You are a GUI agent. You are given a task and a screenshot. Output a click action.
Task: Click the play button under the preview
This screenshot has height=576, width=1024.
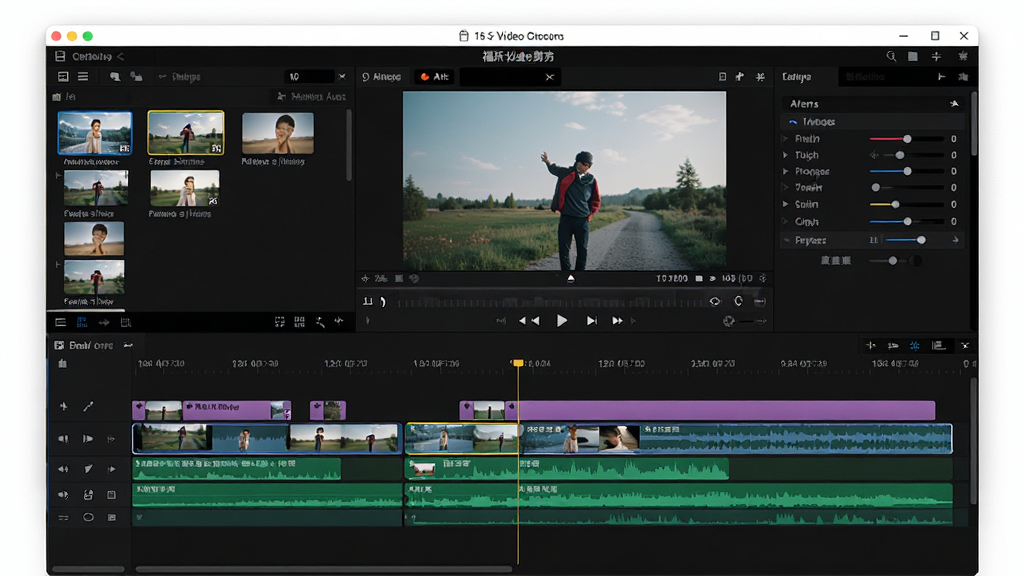point(562,321)
